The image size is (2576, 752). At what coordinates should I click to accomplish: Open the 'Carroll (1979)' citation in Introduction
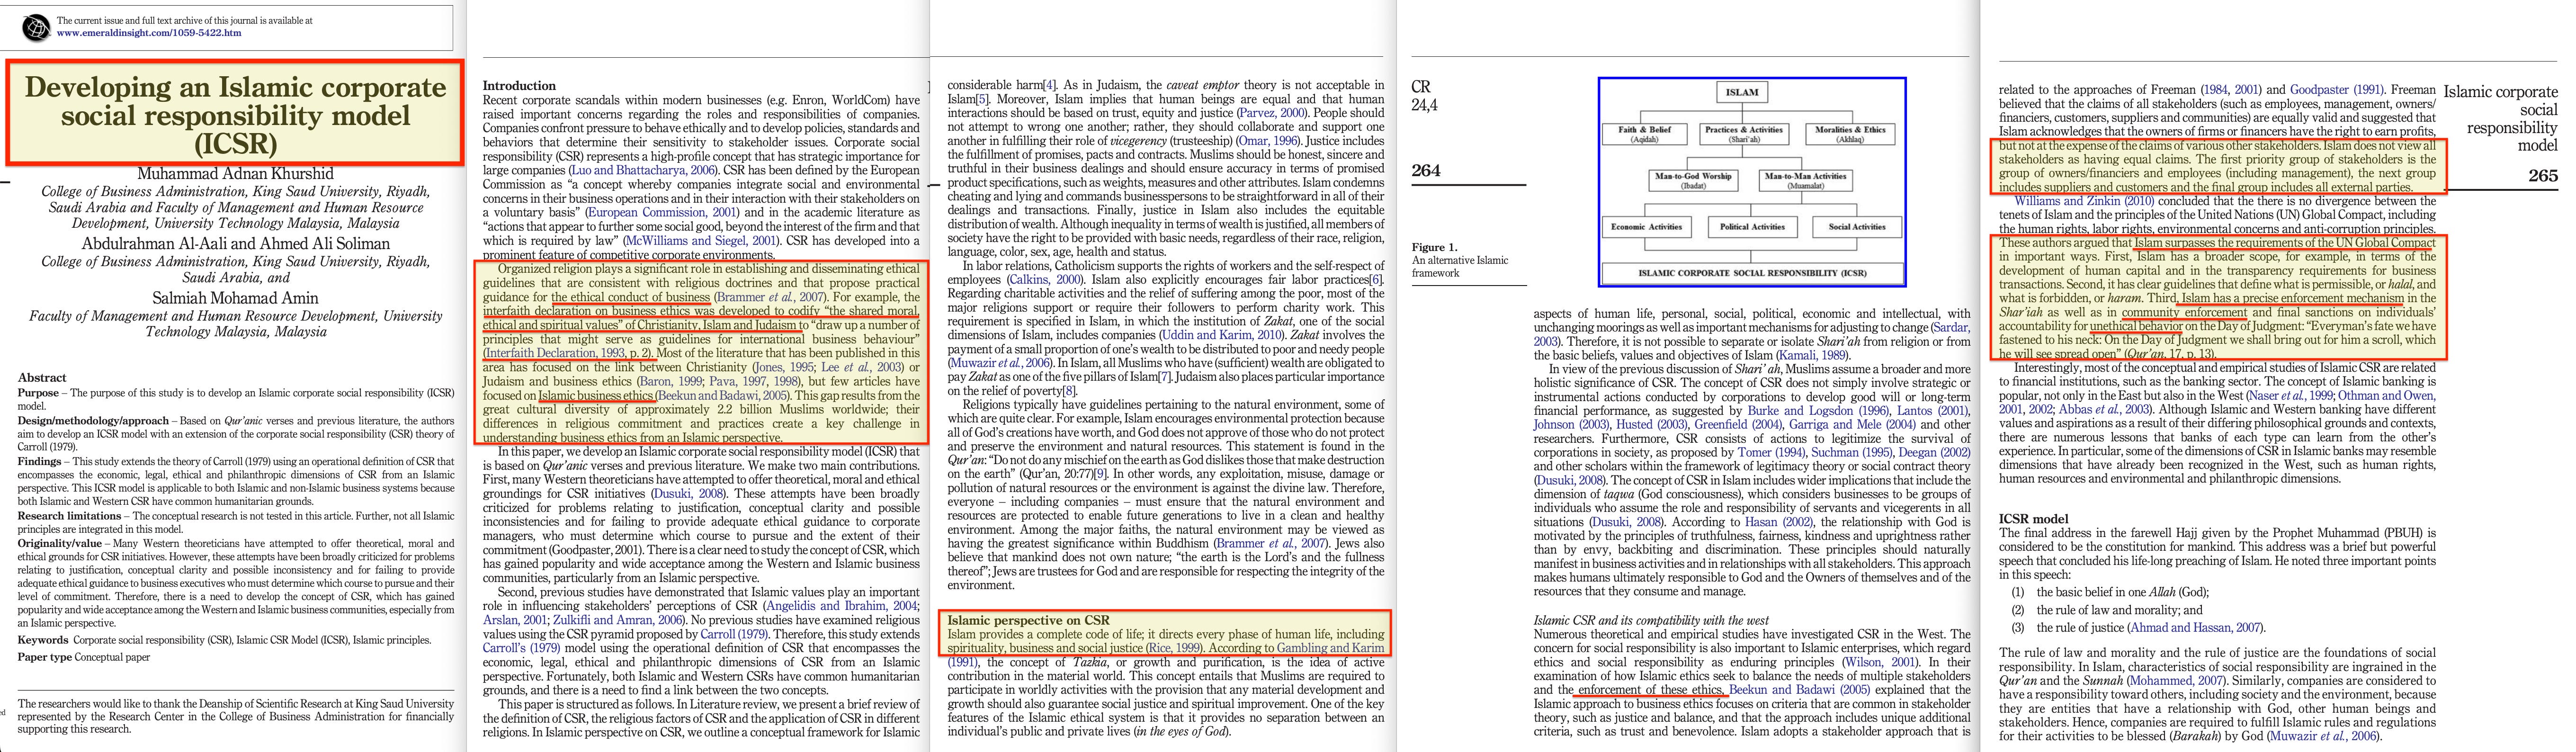click(735, 633)
